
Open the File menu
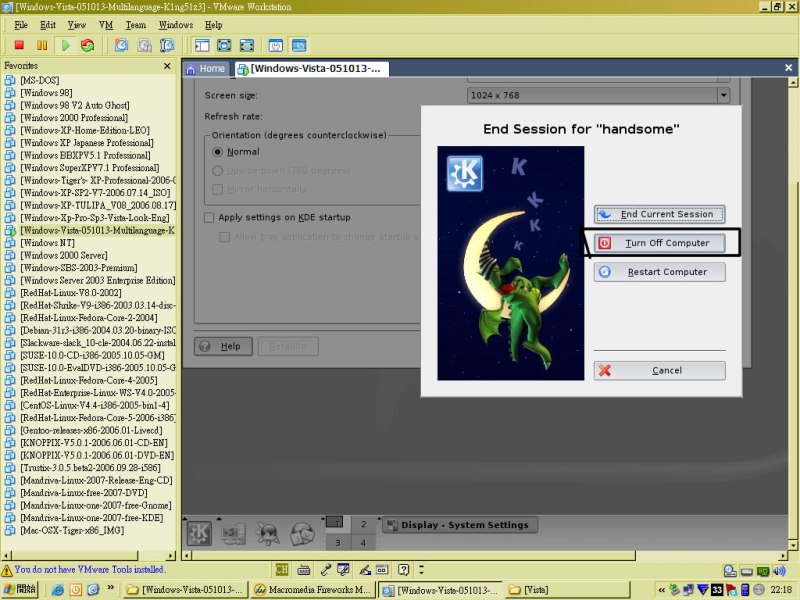click(21, 25)
